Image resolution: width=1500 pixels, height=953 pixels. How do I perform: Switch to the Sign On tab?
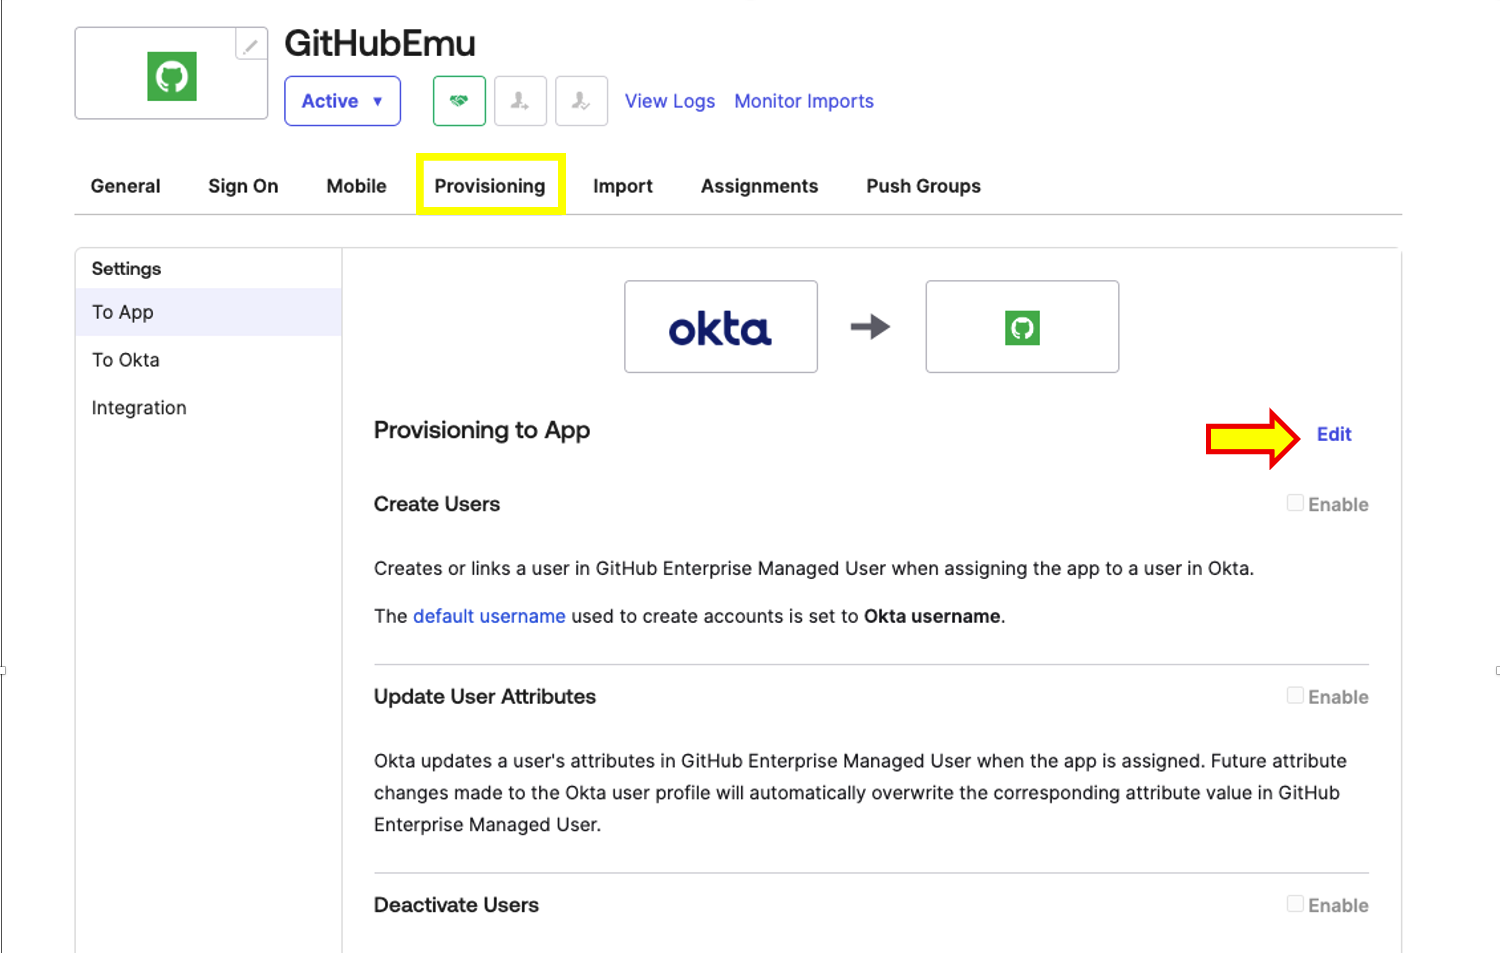[x=243, y=186]
